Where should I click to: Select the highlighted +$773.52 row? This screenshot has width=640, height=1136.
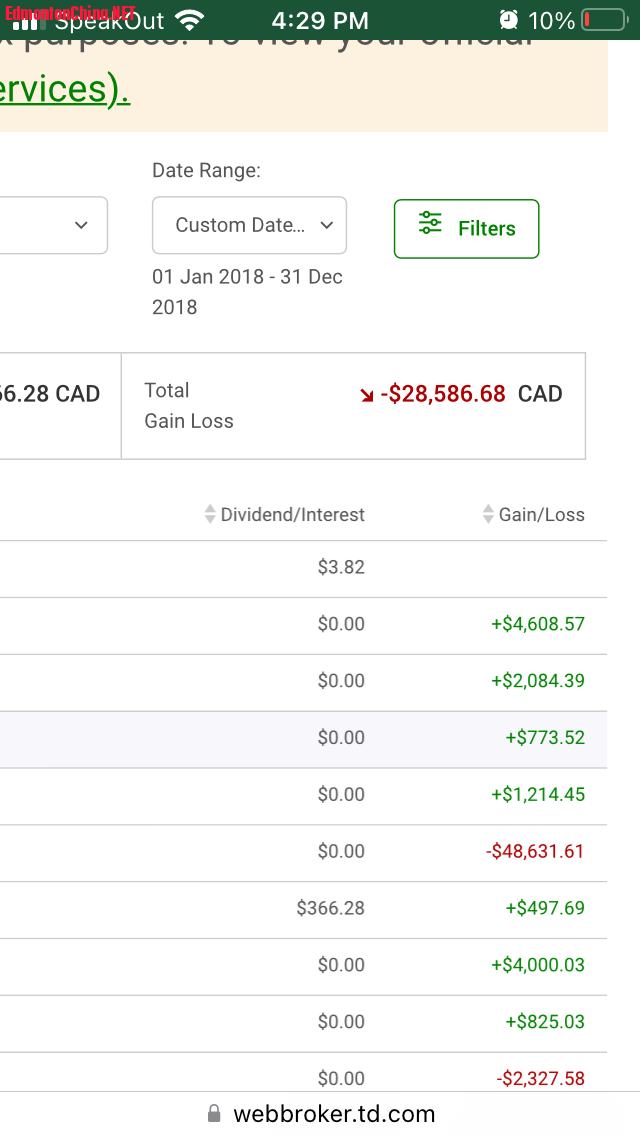(300, 738)
